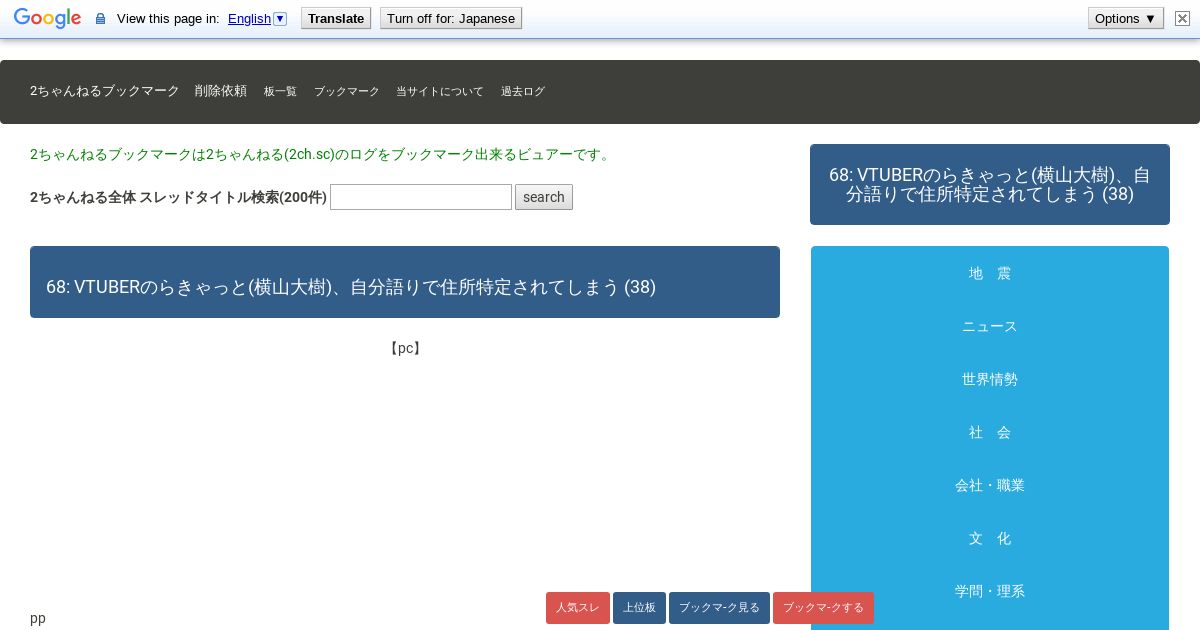Click the pp text at bottom left
The height and width of the screenshot is (630, 1200).
coord(38,618)
